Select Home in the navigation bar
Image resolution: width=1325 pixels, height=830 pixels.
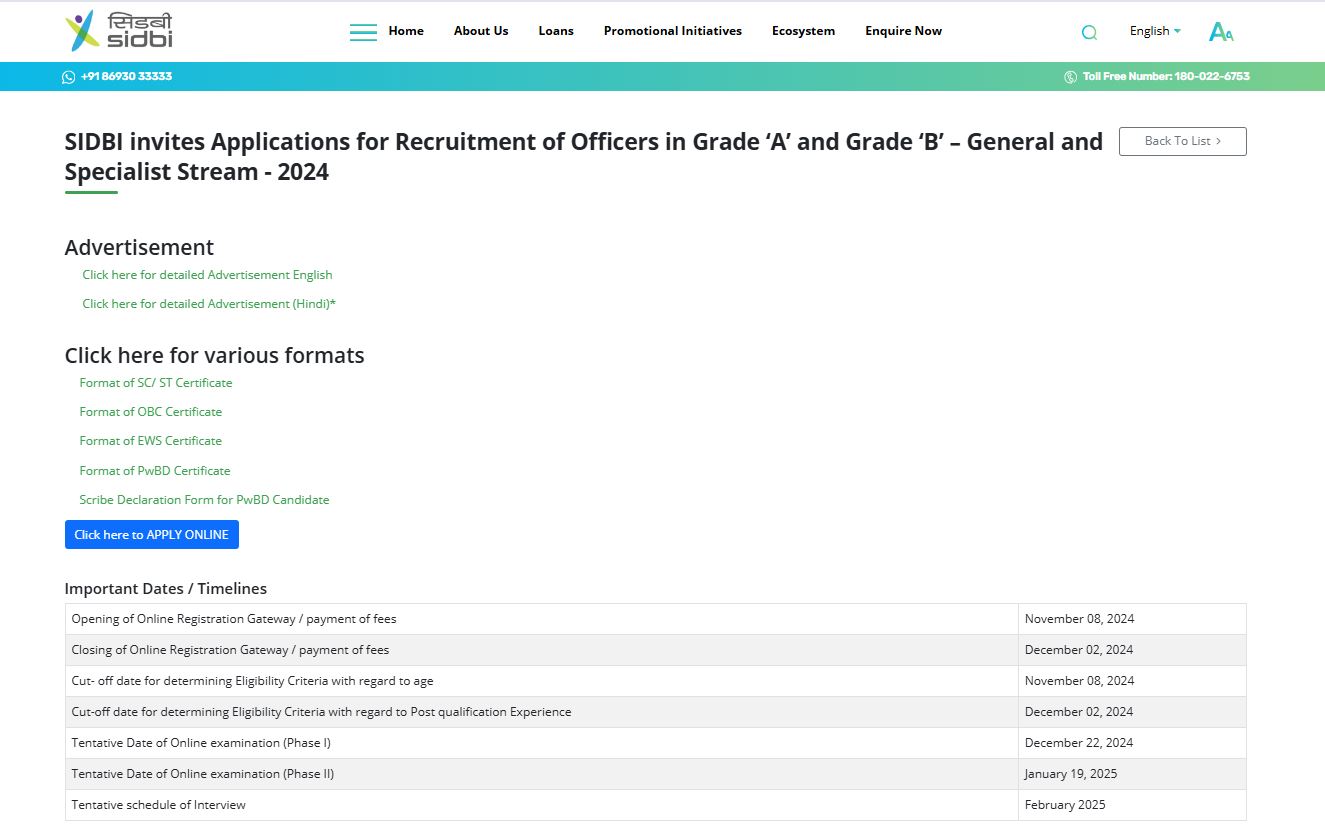point(405,31)
